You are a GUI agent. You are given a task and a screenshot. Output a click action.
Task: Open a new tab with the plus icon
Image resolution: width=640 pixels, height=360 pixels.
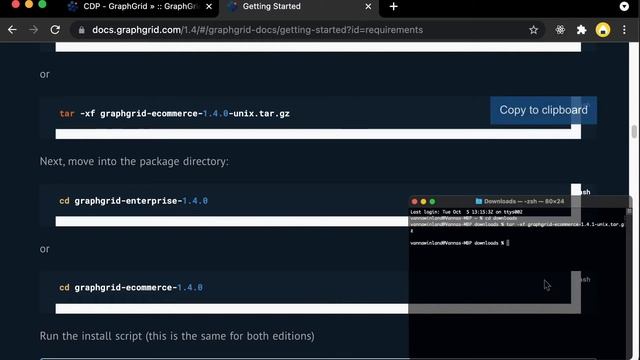tap(393, 7)
